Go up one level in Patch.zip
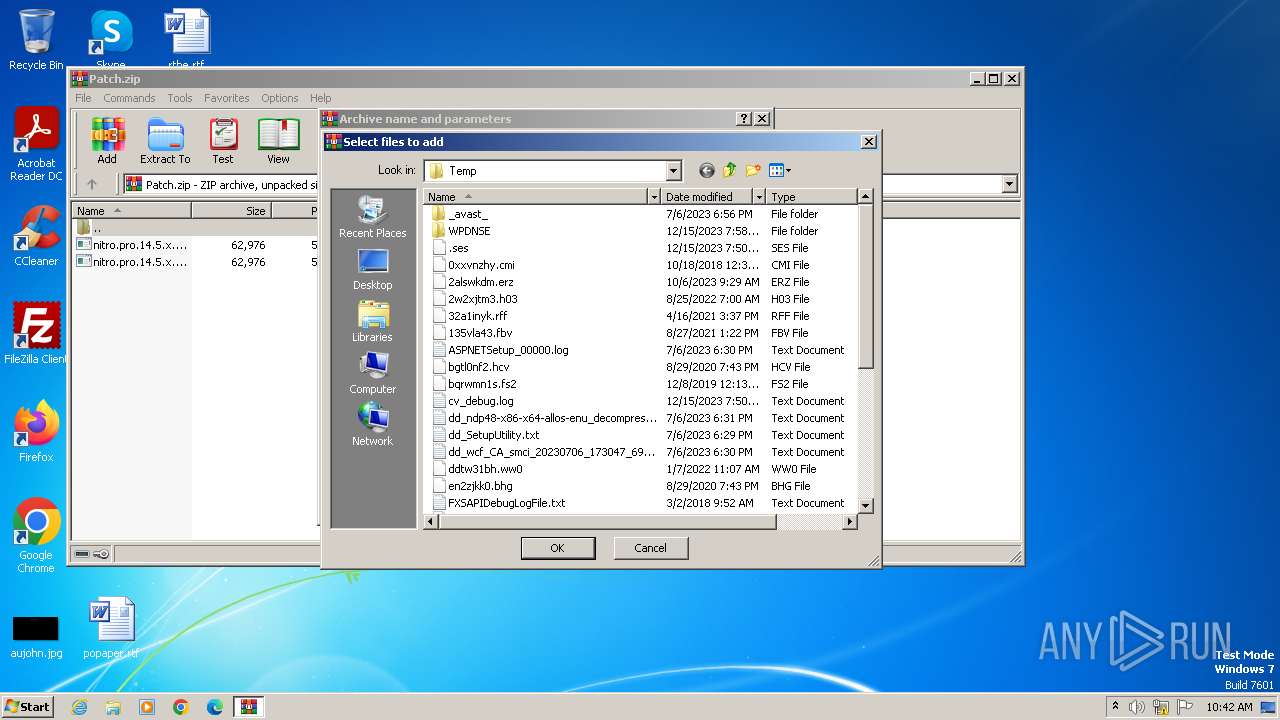The height and width of the screenshot is (720, 1280). tap(92, 184)
